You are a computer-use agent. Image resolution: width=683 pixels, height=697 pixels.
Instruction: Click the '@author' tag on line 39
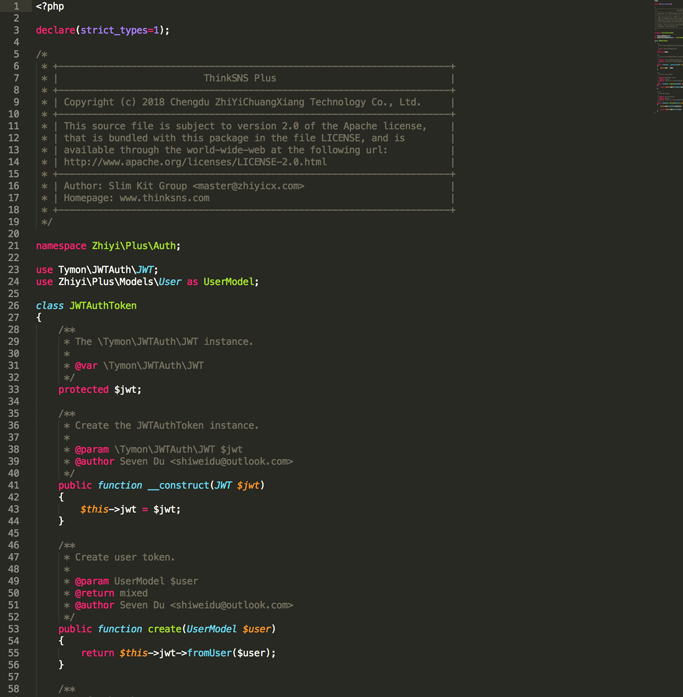94,461
